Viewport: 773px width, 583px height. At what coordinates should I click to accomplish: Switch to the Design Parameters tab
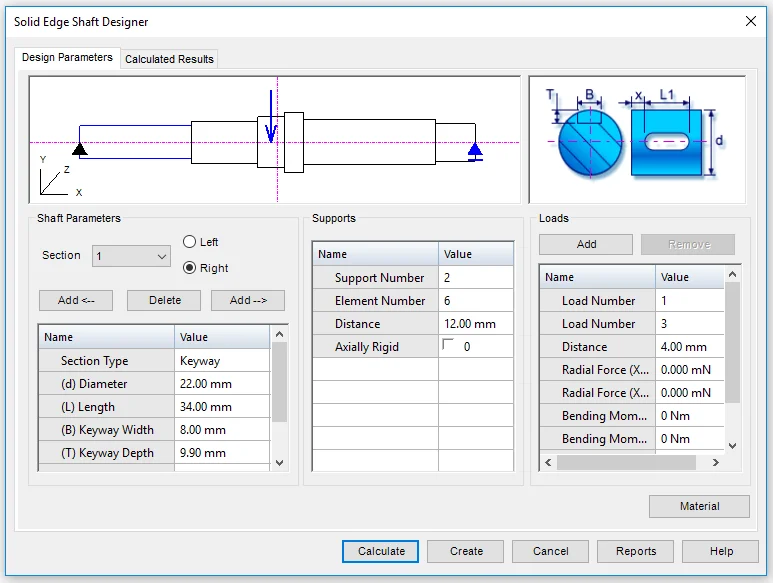[67, 57]
